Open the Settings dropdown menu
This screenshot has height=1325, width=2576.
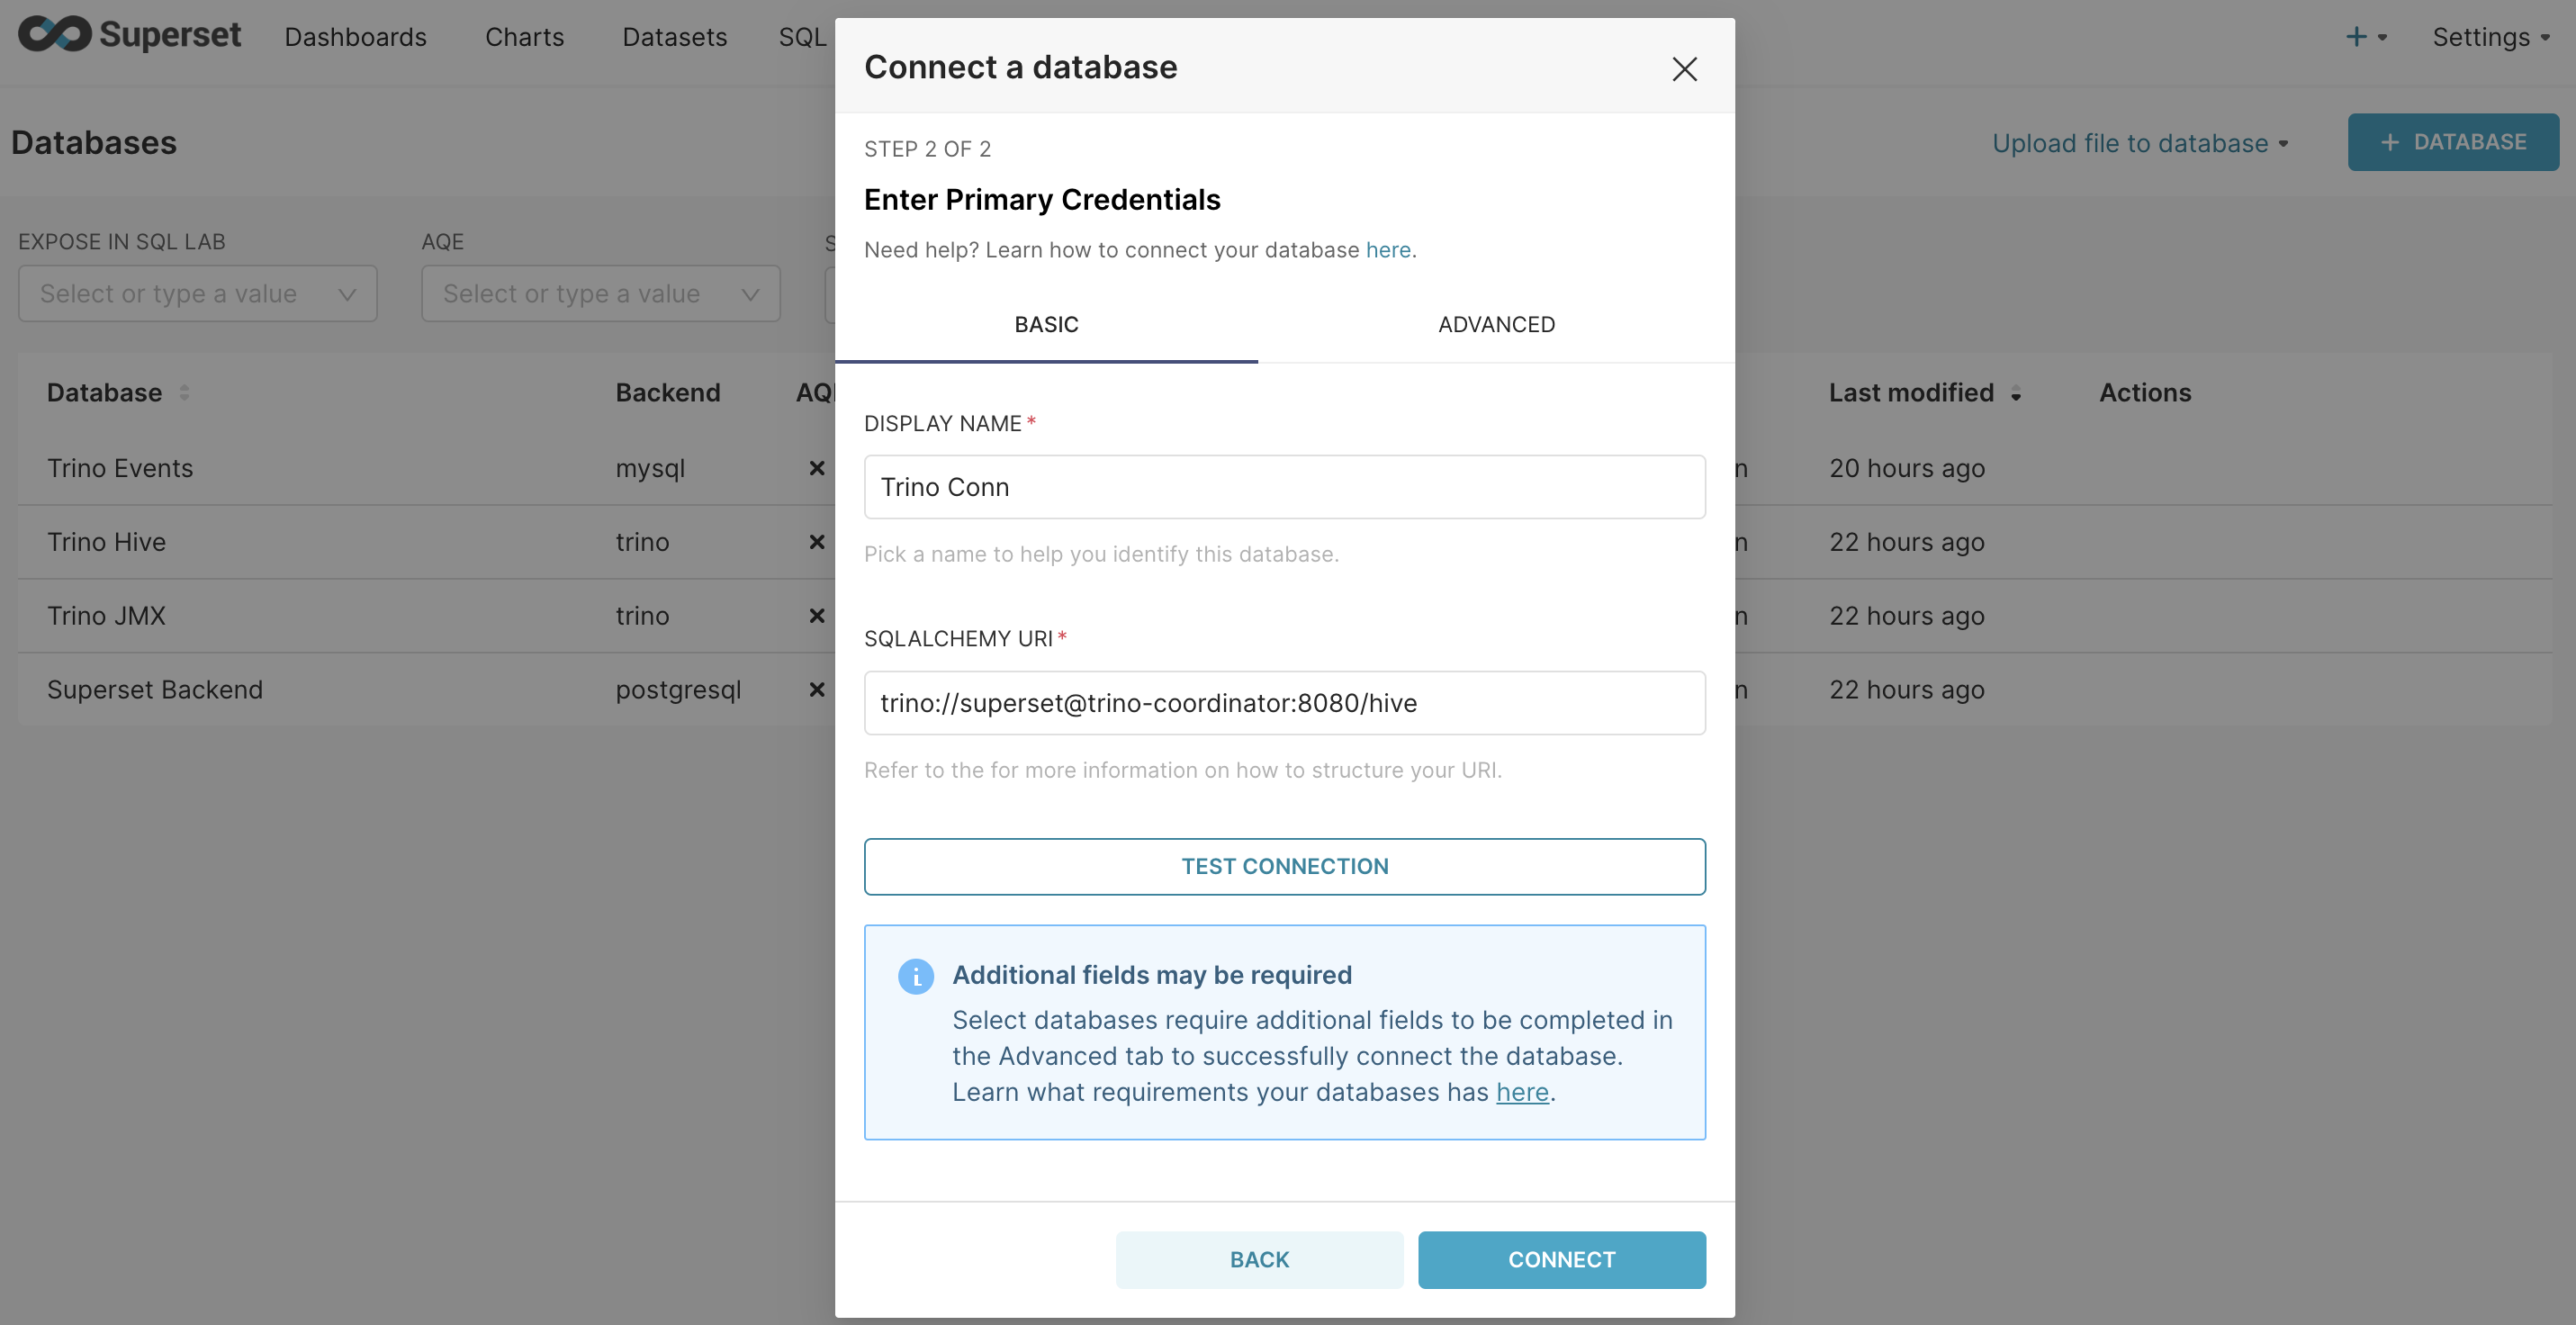2490,37
